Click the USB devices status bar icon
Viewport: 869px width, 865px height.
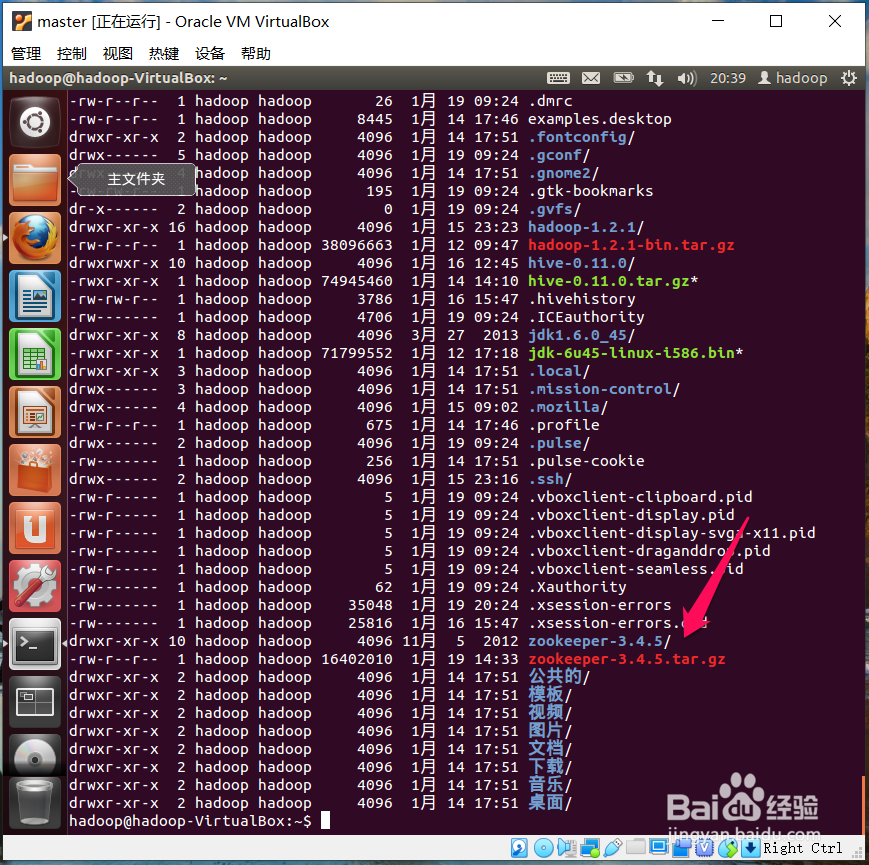point(613,848)
